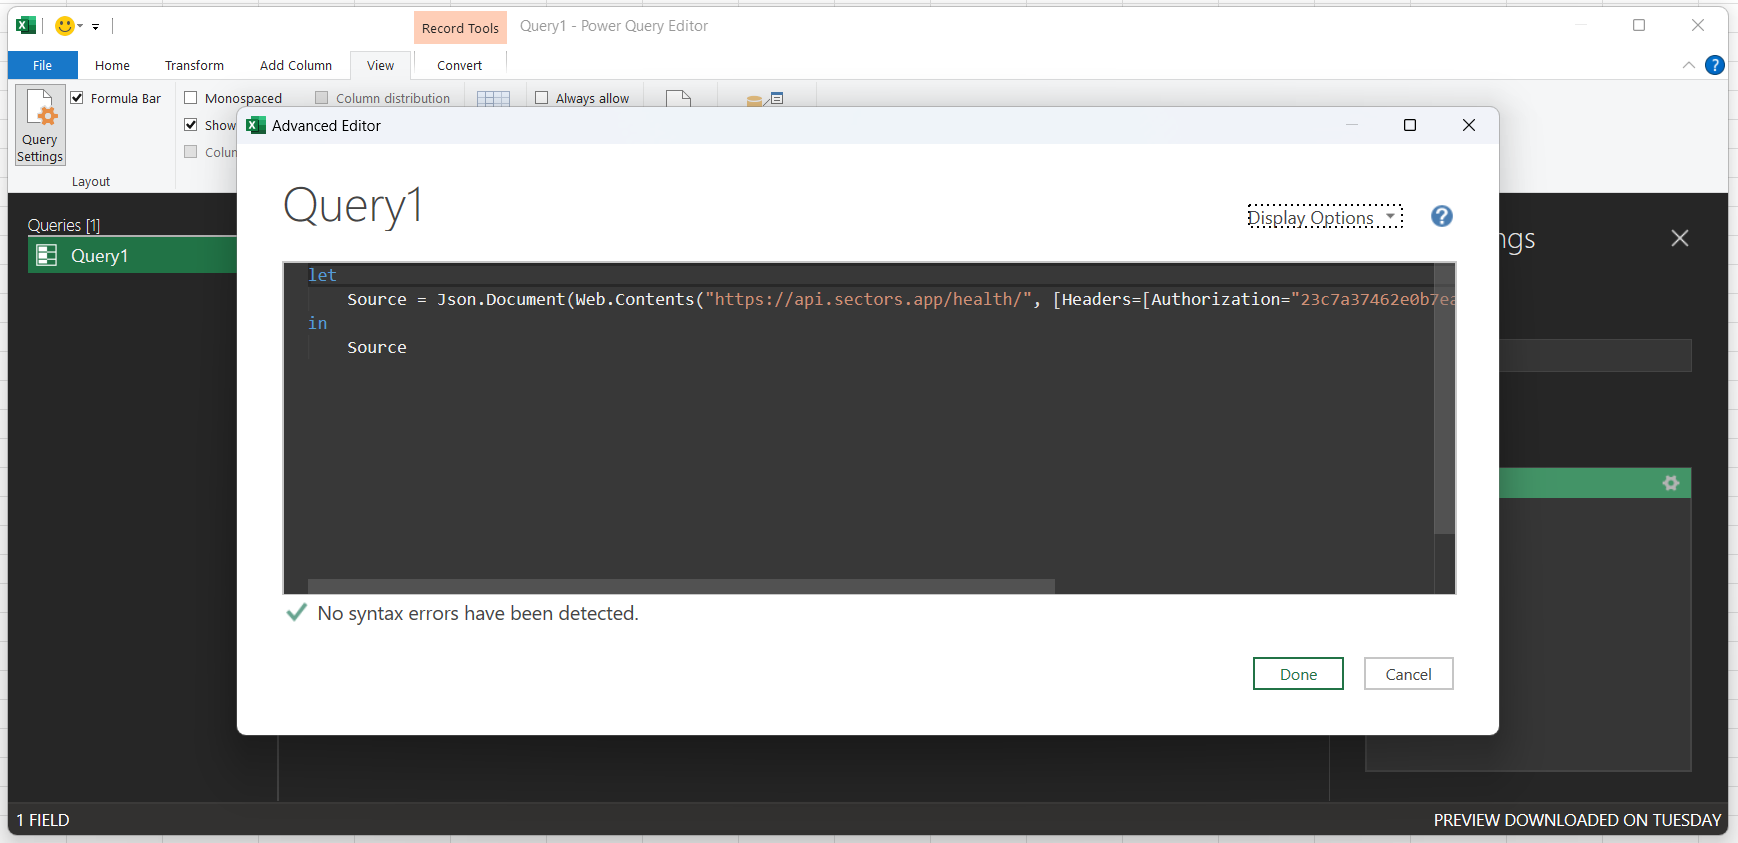
Task: Maximize the Advanced Editor dialog
Action: (1410, 125)
